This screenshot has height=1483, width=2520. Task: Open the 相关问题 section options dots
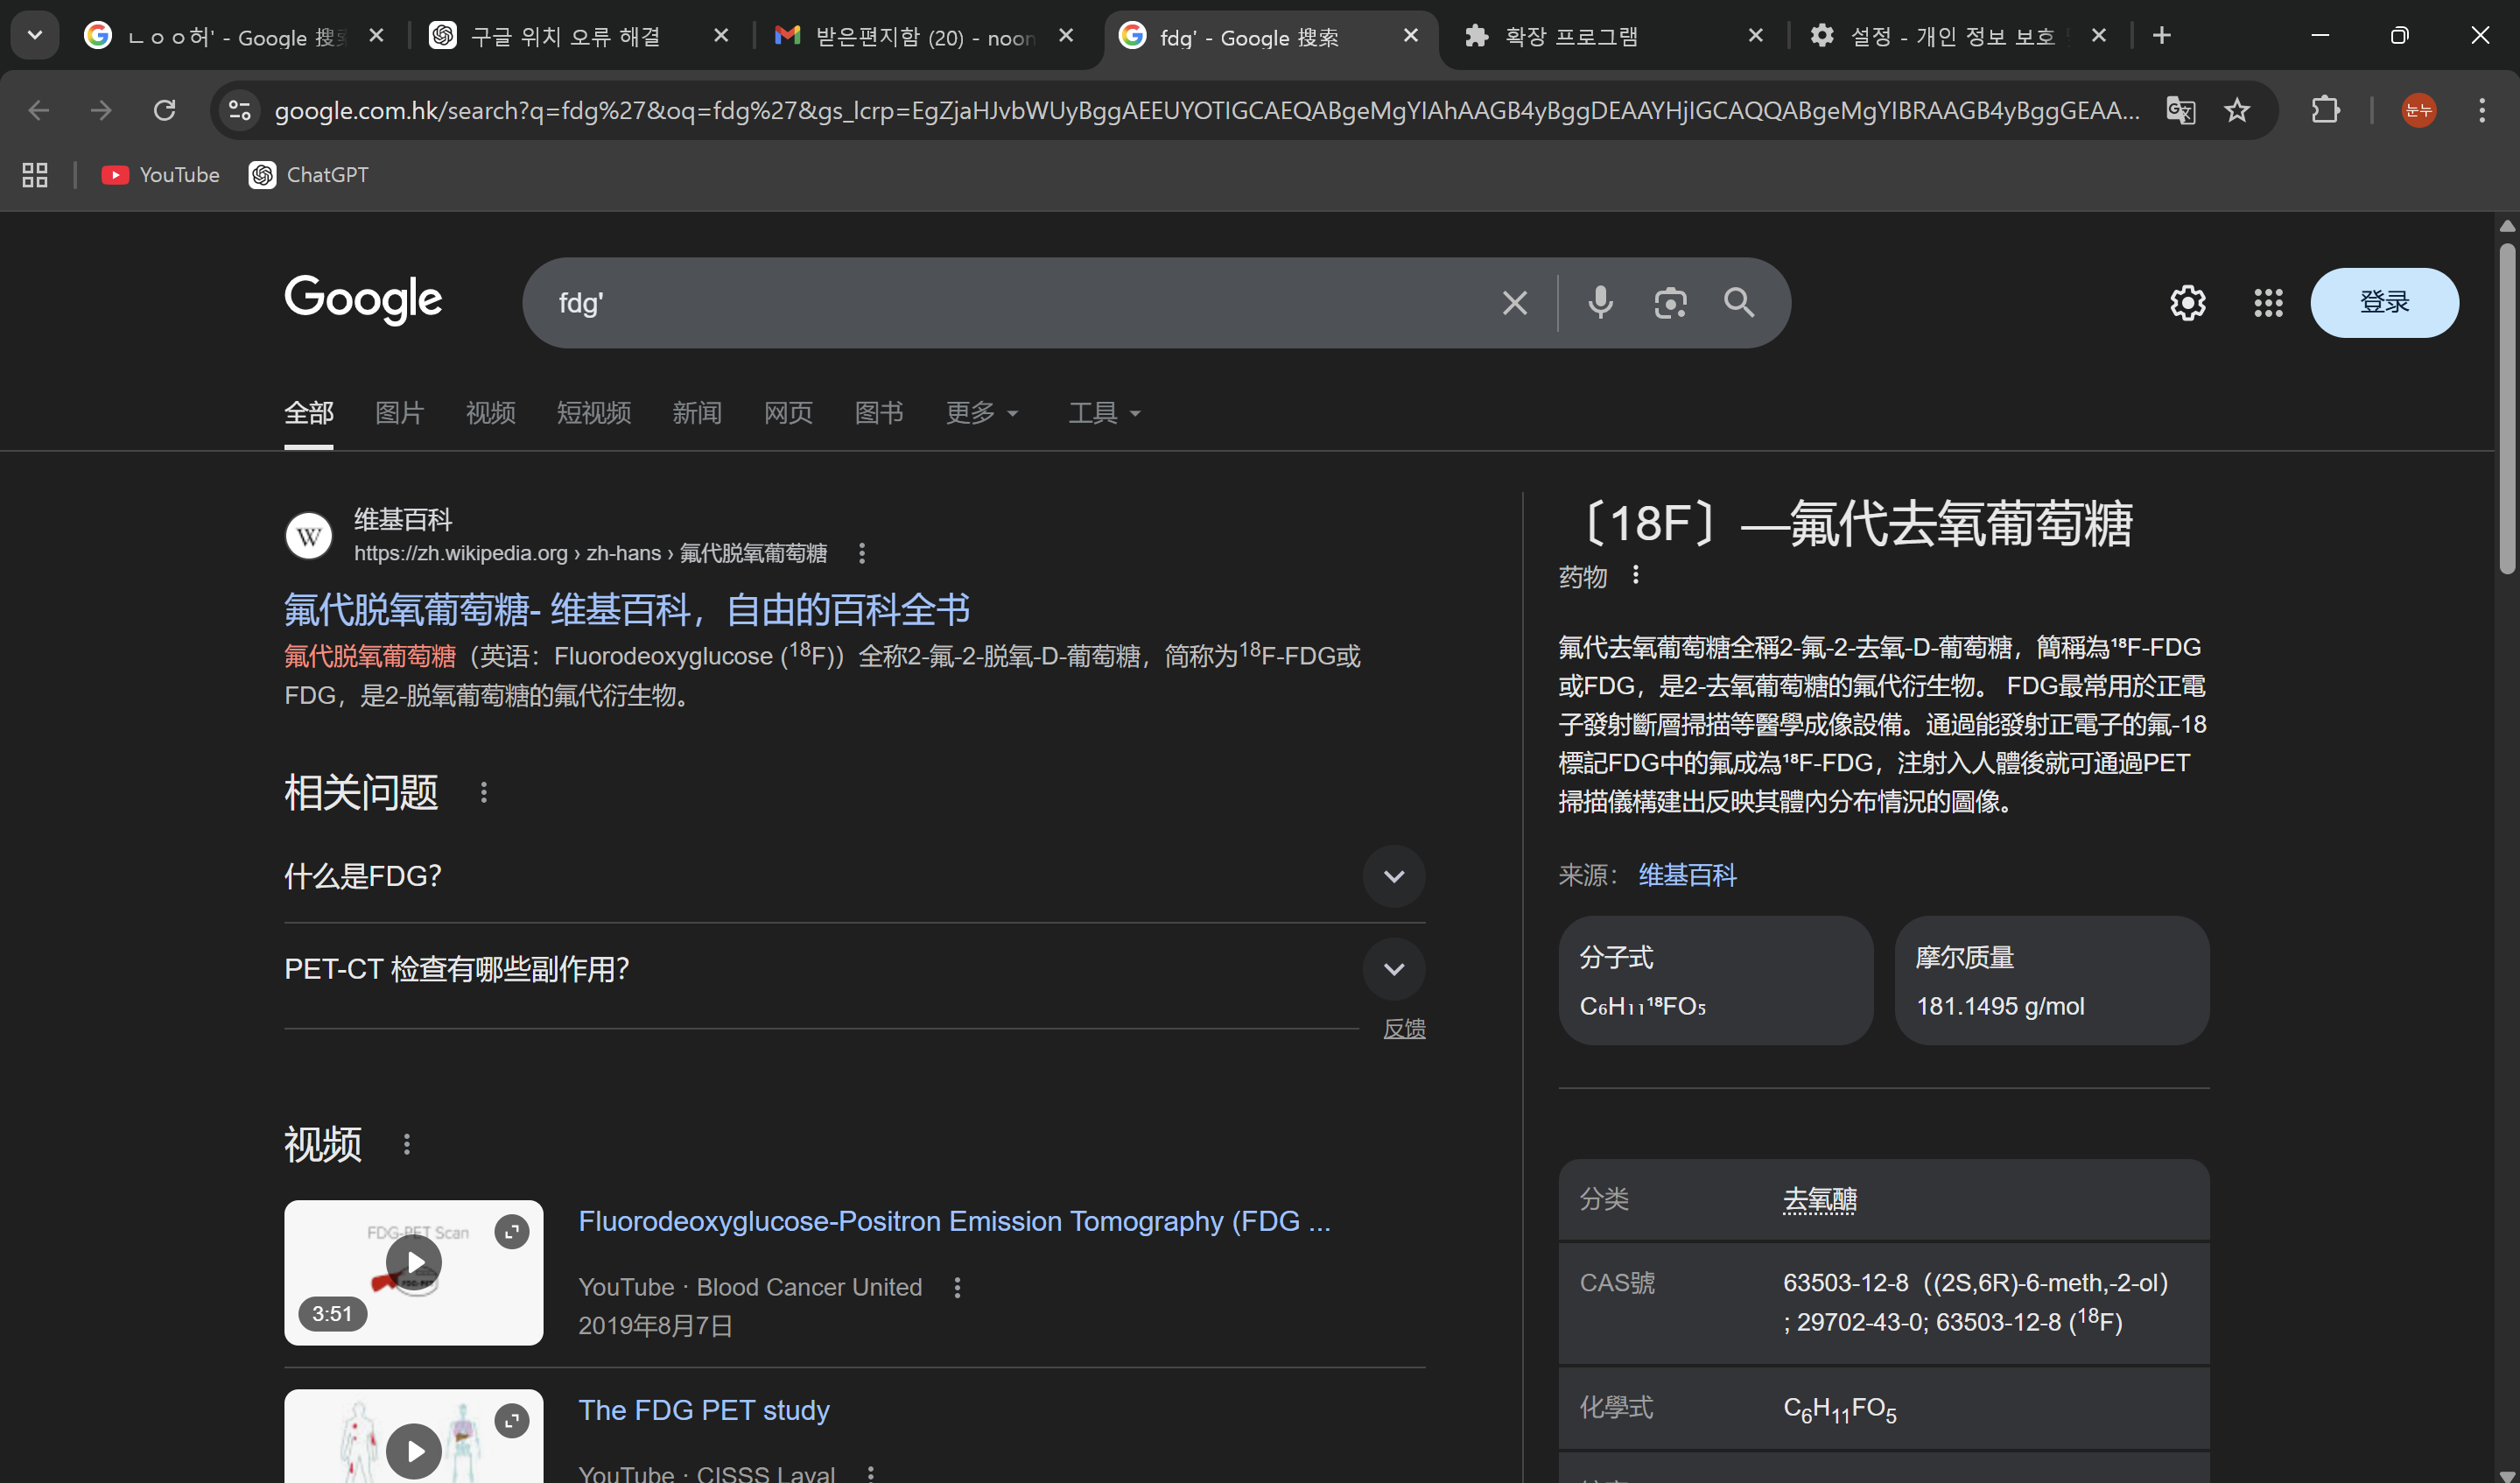pos(484,793)
